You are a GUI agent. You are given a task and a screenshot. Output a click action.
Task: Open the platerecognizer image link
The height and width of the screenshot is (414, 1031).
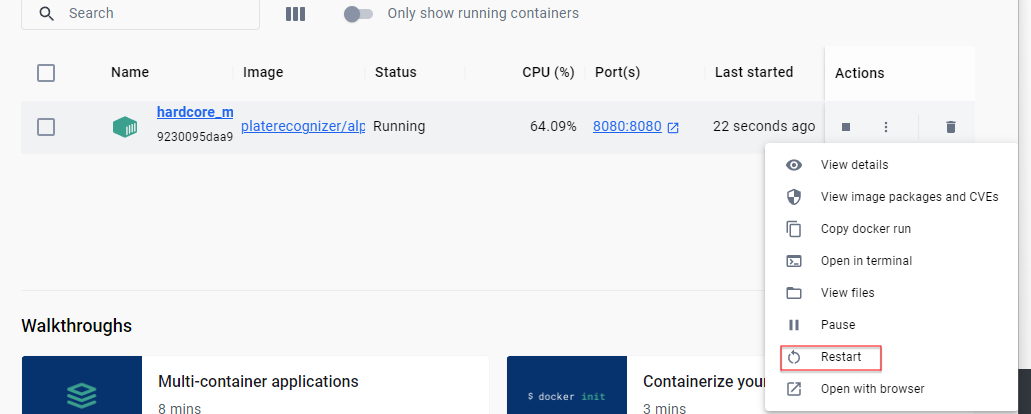coord(303,127)
